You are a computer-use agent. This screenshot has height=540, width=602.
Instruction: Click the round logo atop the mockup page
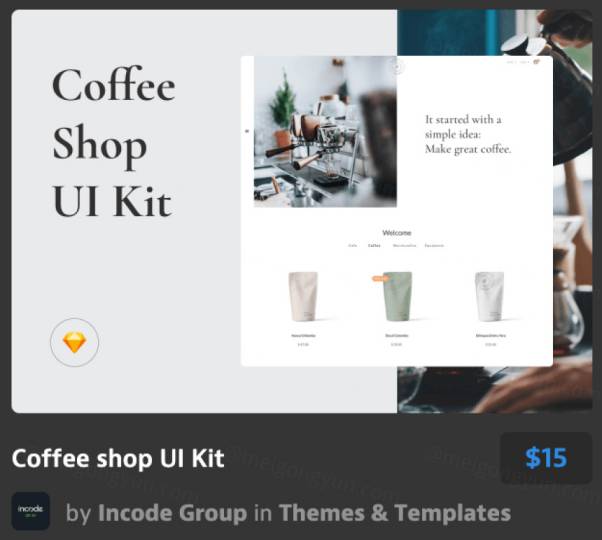(397, 68)
